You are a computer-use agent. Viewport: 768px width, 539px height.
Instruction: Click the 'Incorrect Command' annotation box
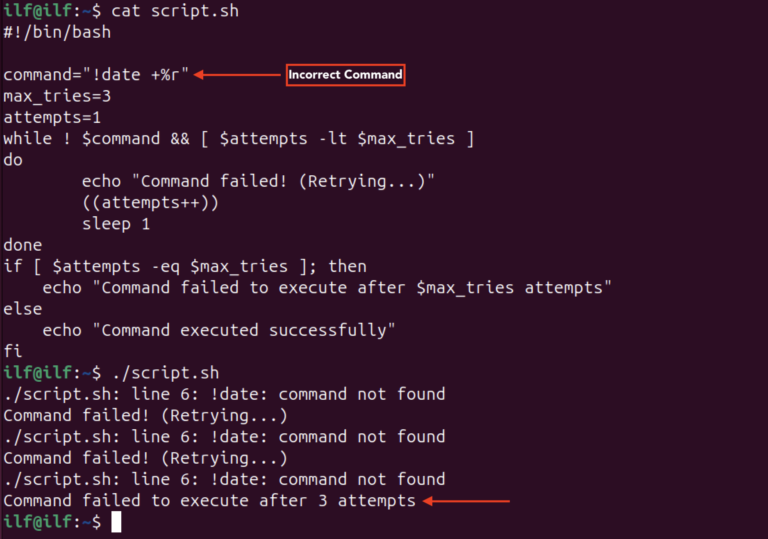345,75
